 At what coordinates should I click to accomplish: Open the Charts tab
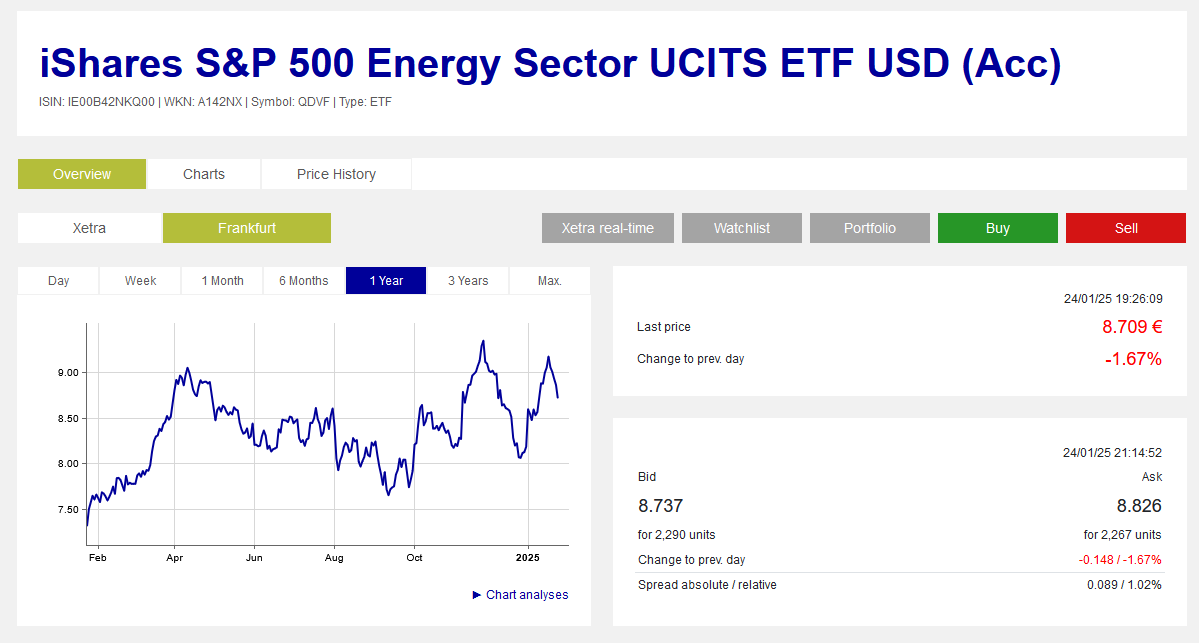pos(203,174)
